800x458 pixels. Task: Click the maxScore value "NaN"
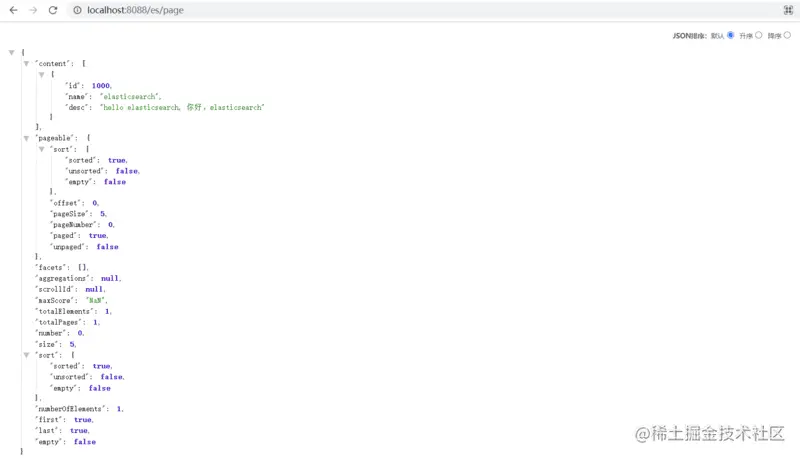(95, 300)
